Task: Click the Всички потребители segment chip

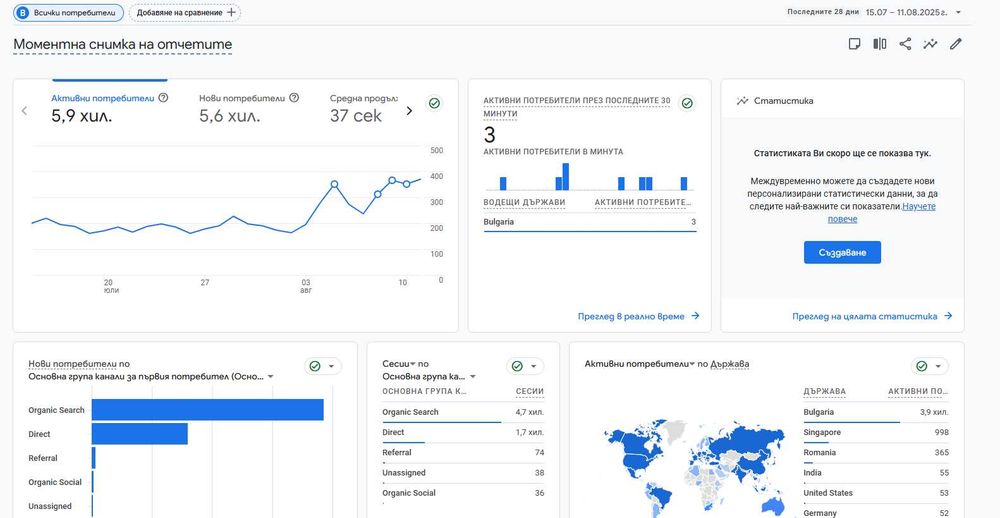Action: (69, 12)
